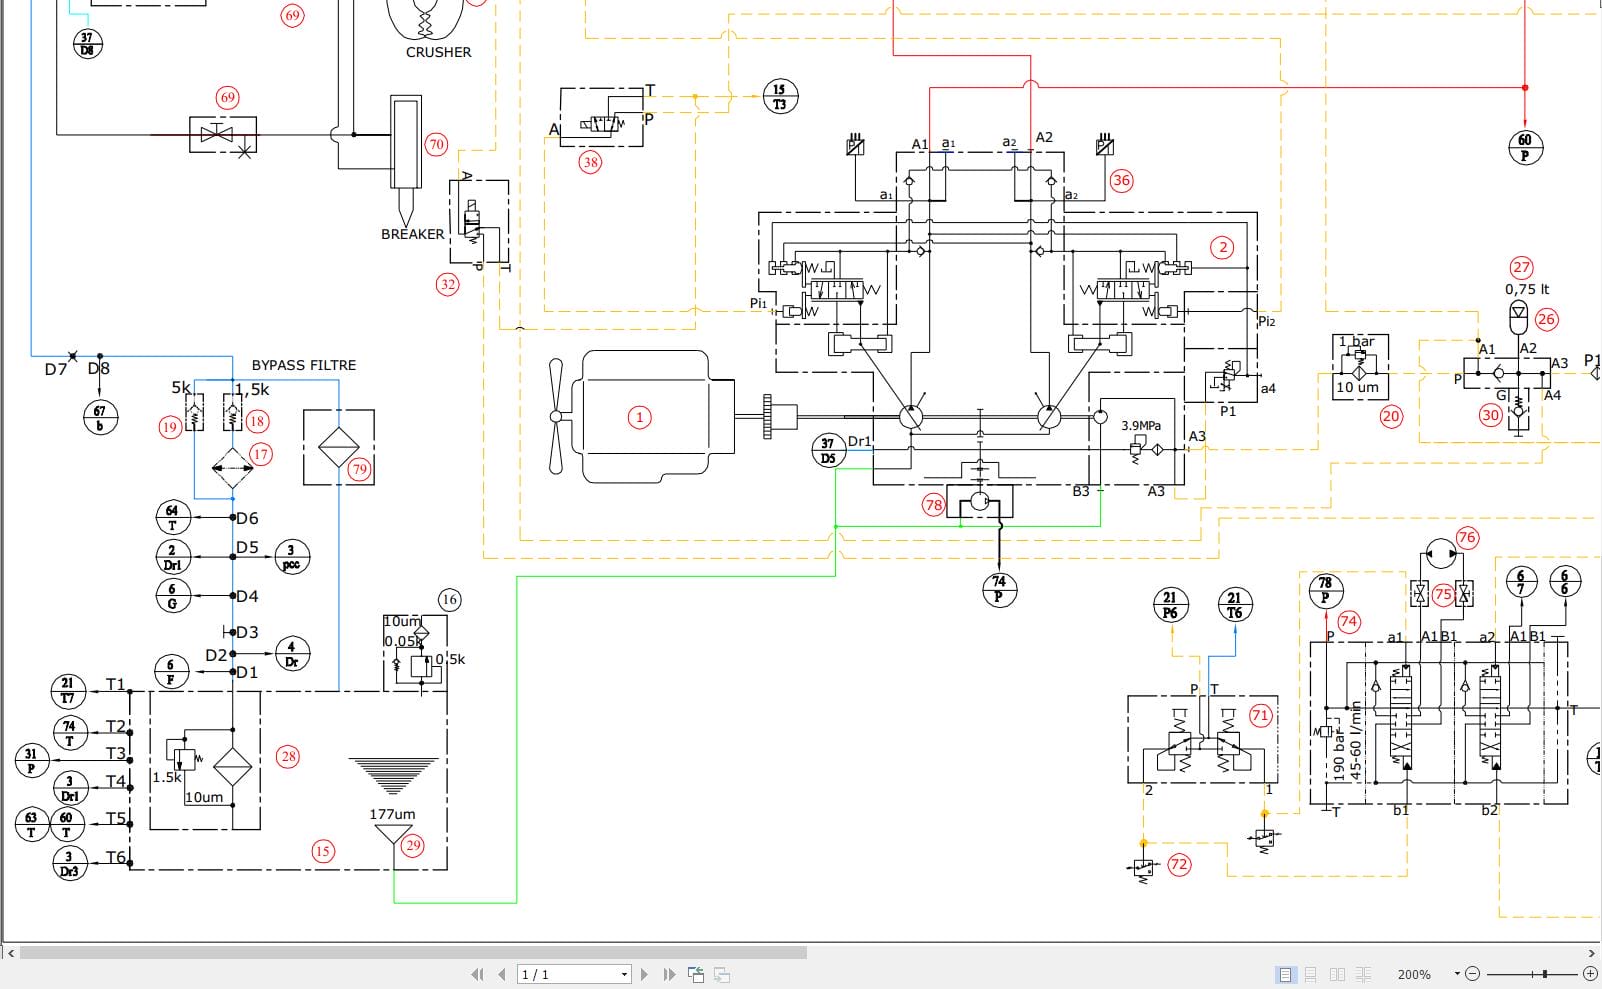
Task: Enable continuous facing pages layout
Action: click(1364, 973)
